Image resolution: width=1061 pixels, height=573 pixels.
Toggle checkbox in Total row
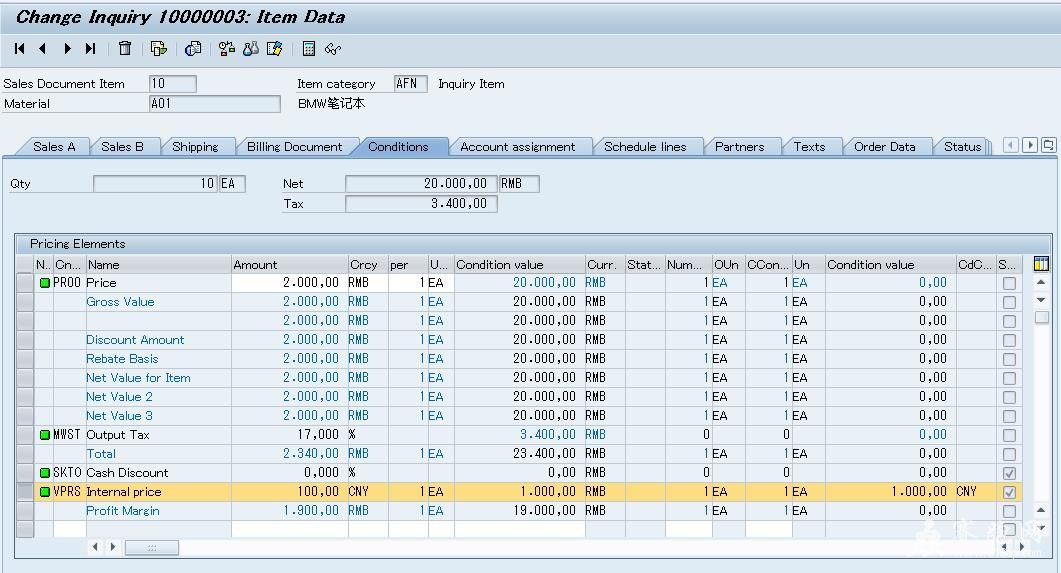[x=1009, y=455]
